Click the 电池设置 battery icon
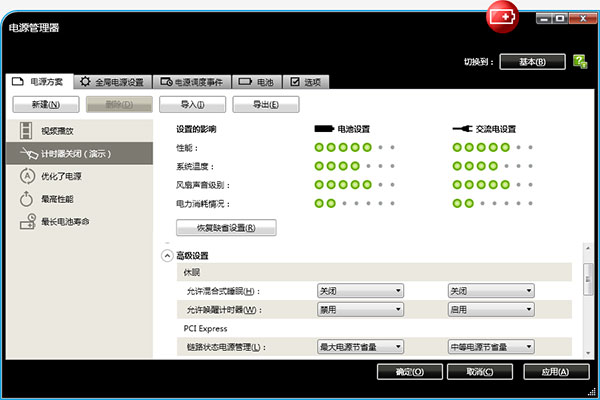The width and height of the screenshot is (600, 400). tap(324, 129)
